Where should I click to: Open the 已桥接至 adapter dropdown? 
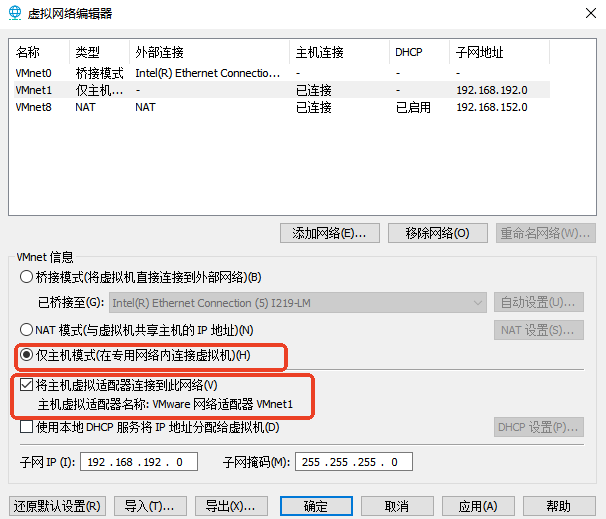point(297,303)
